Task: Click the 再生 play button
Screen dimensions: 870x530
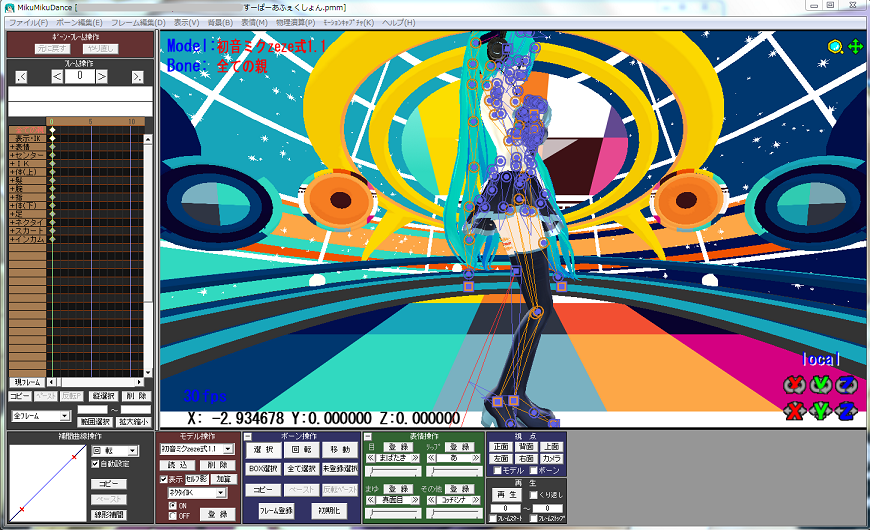Action: tap(507, 494)
